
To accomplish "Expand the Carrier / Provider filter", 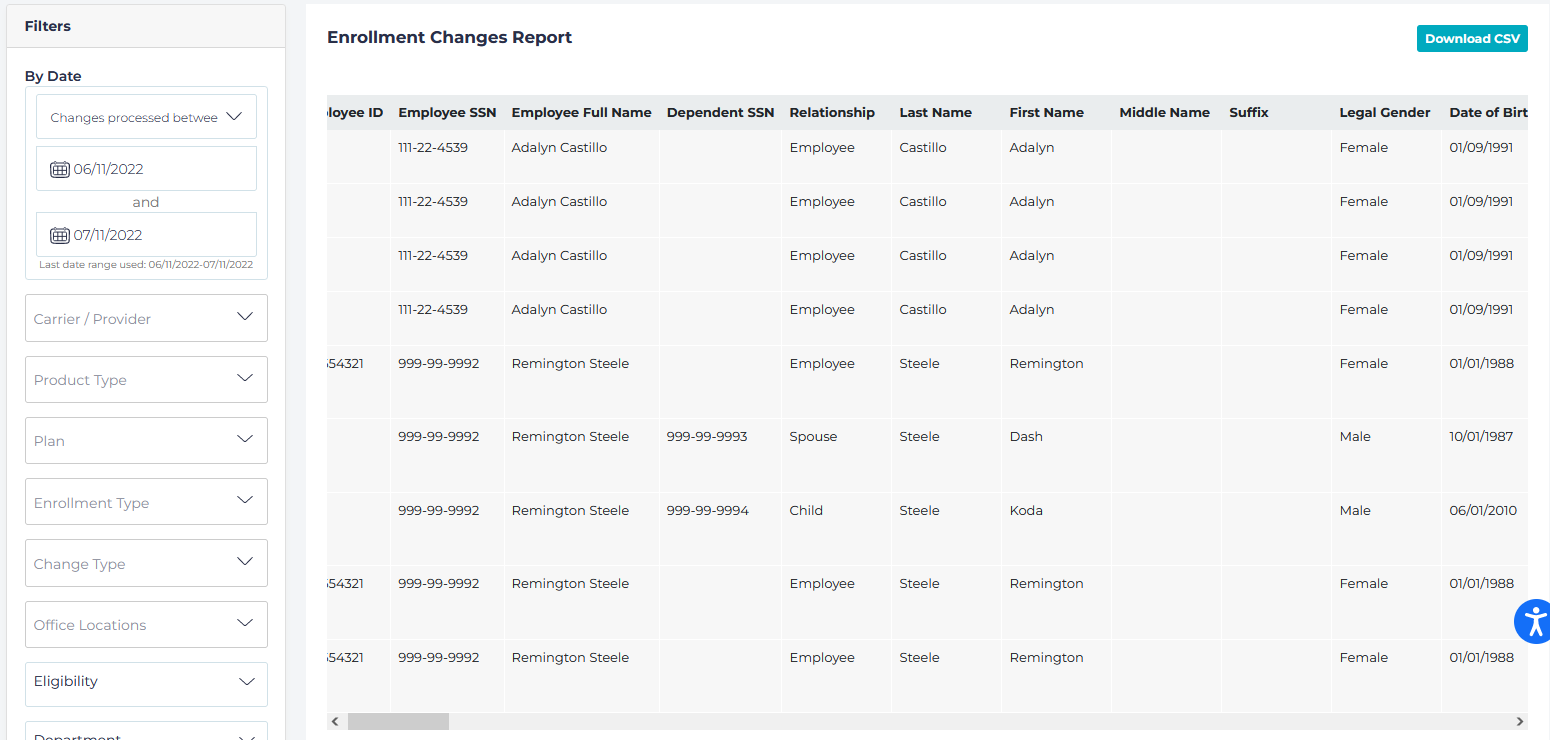I will [146, 318].
